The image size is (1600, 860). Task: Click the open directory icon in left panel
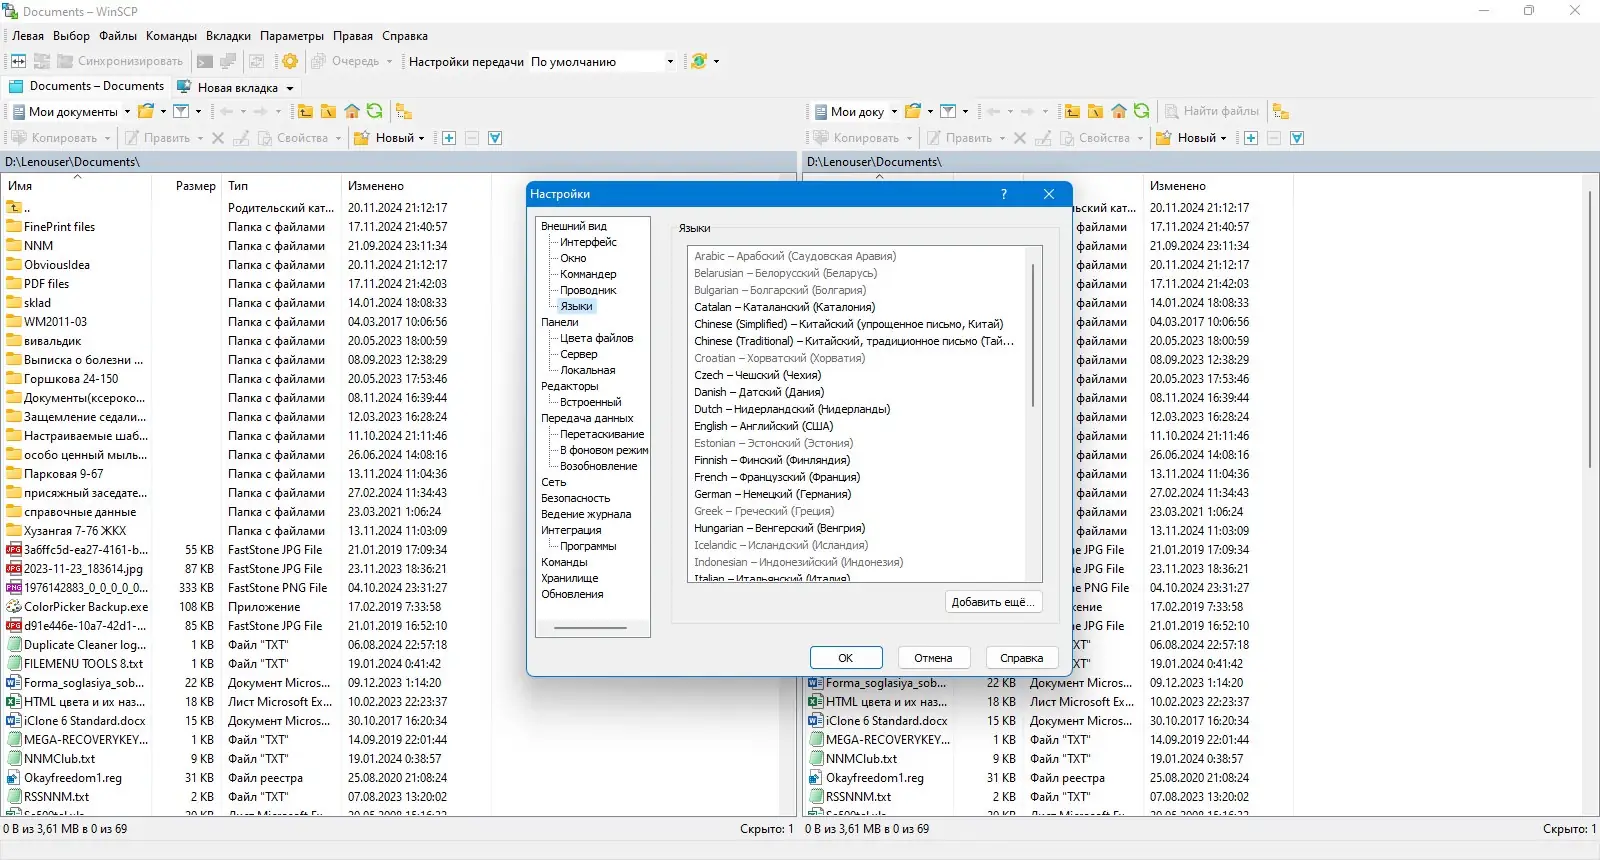(x=146, y=111)
